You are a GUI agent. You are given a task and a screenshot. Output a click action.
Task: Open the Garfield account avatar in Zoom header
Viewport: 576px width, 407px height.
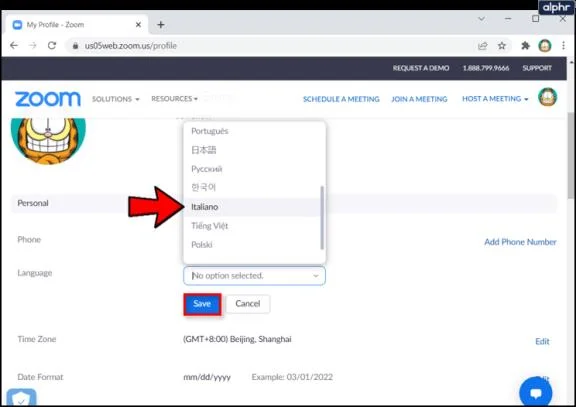pos(547,97)
